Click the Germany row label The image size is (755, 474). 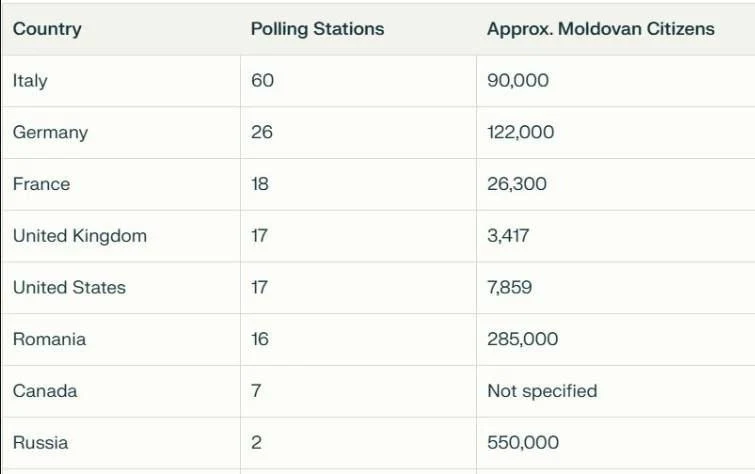point(50,133)
